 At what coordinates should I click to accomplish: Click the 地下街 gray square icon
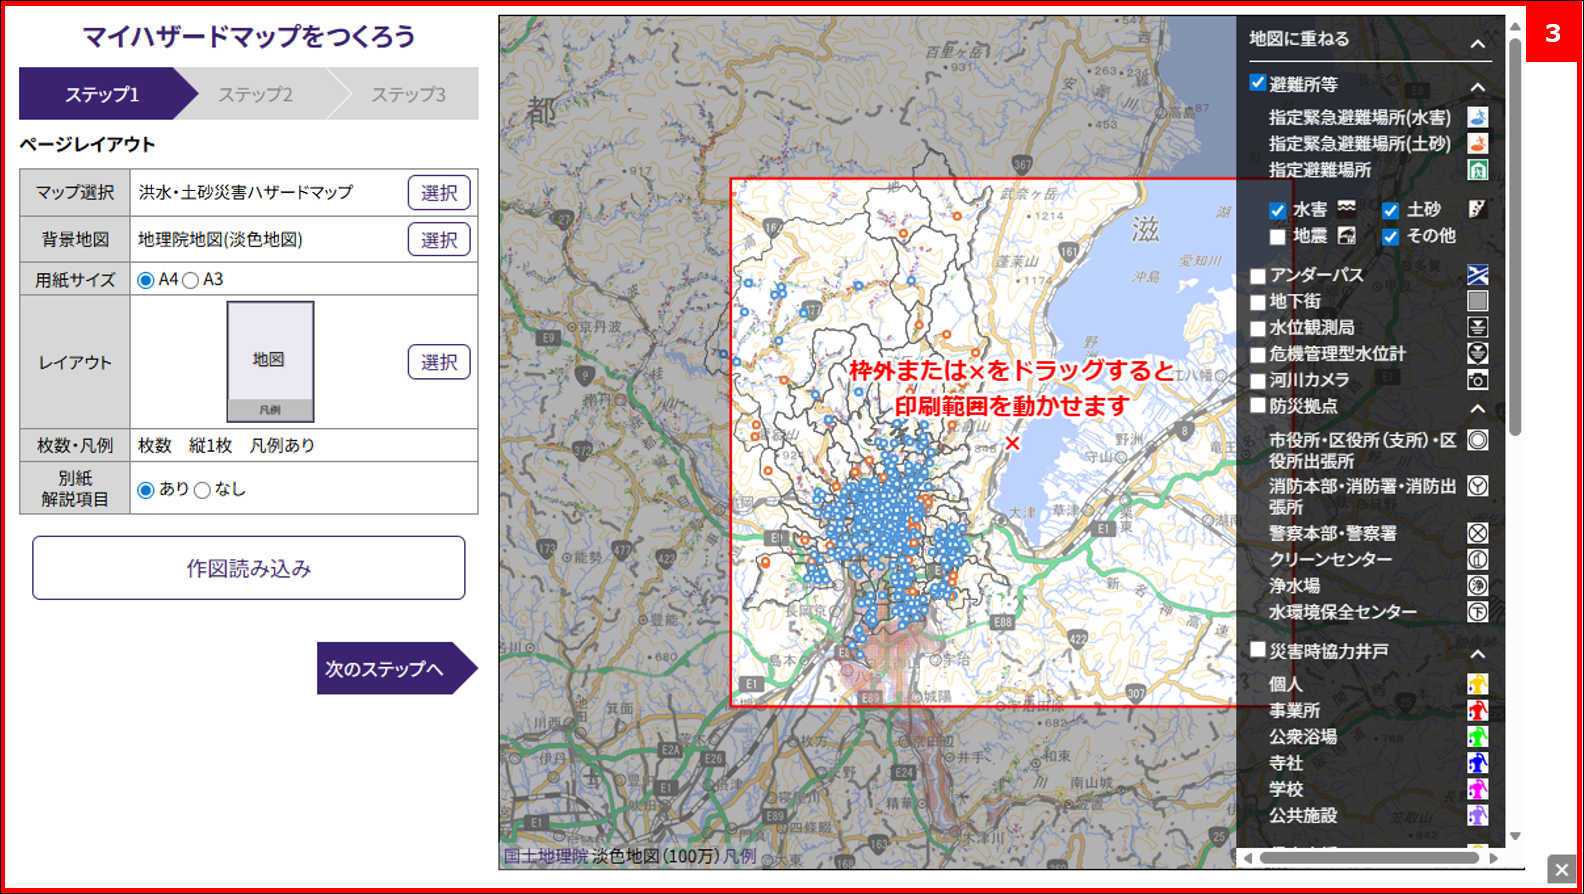click(x=1477, y=300)
